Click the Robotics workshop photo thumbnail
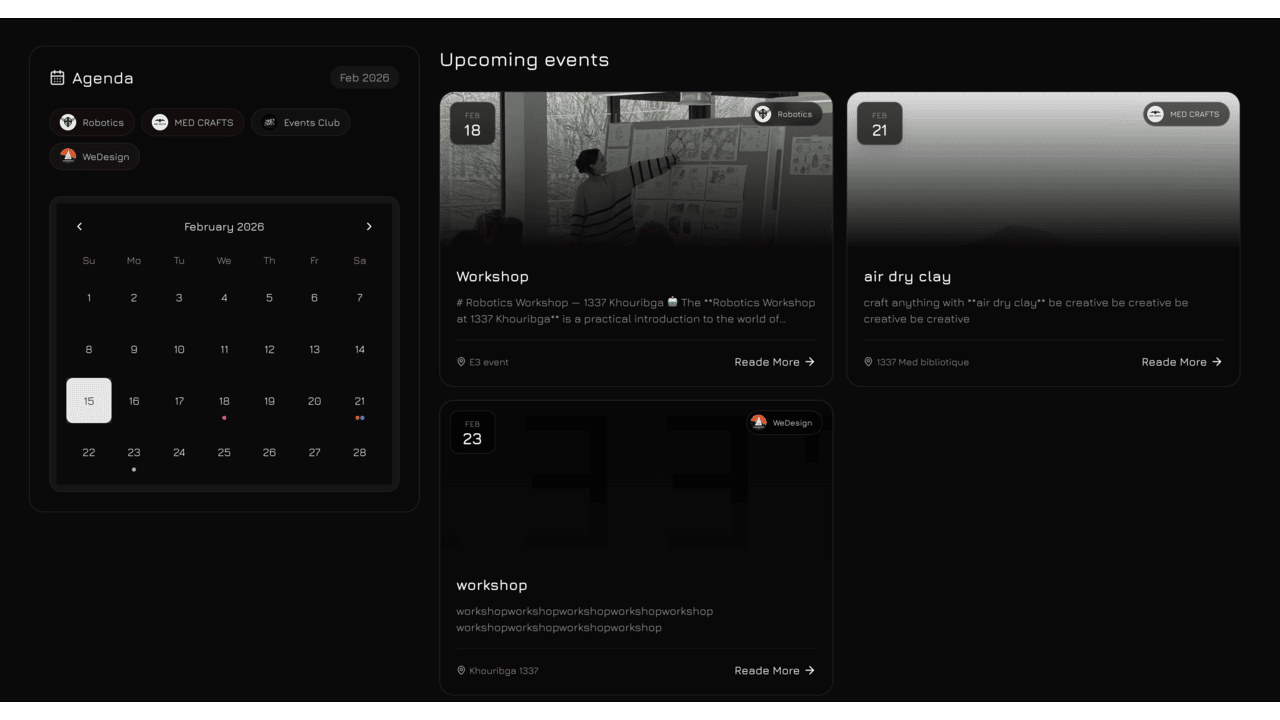The image size is (1280, 720). click(x=636, y=170)
